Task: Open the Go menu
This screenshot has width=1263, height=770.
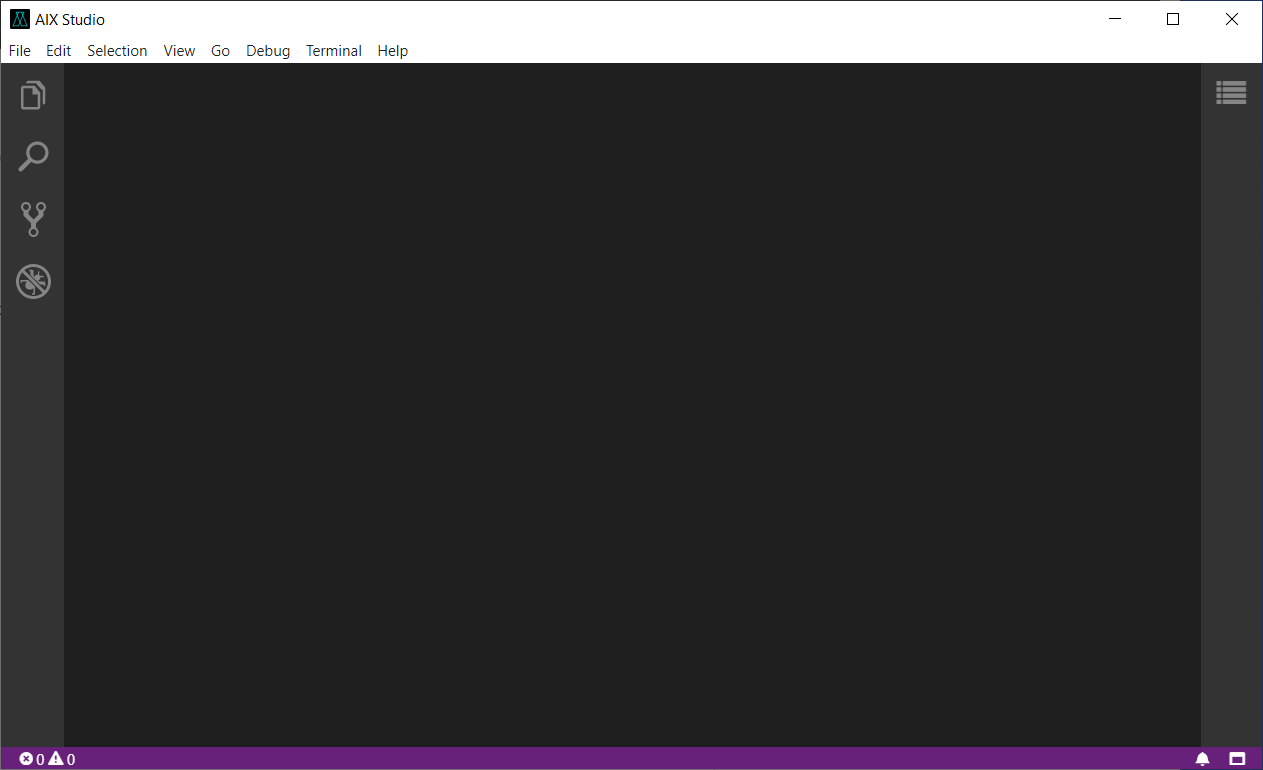Action: coord(221,51)
